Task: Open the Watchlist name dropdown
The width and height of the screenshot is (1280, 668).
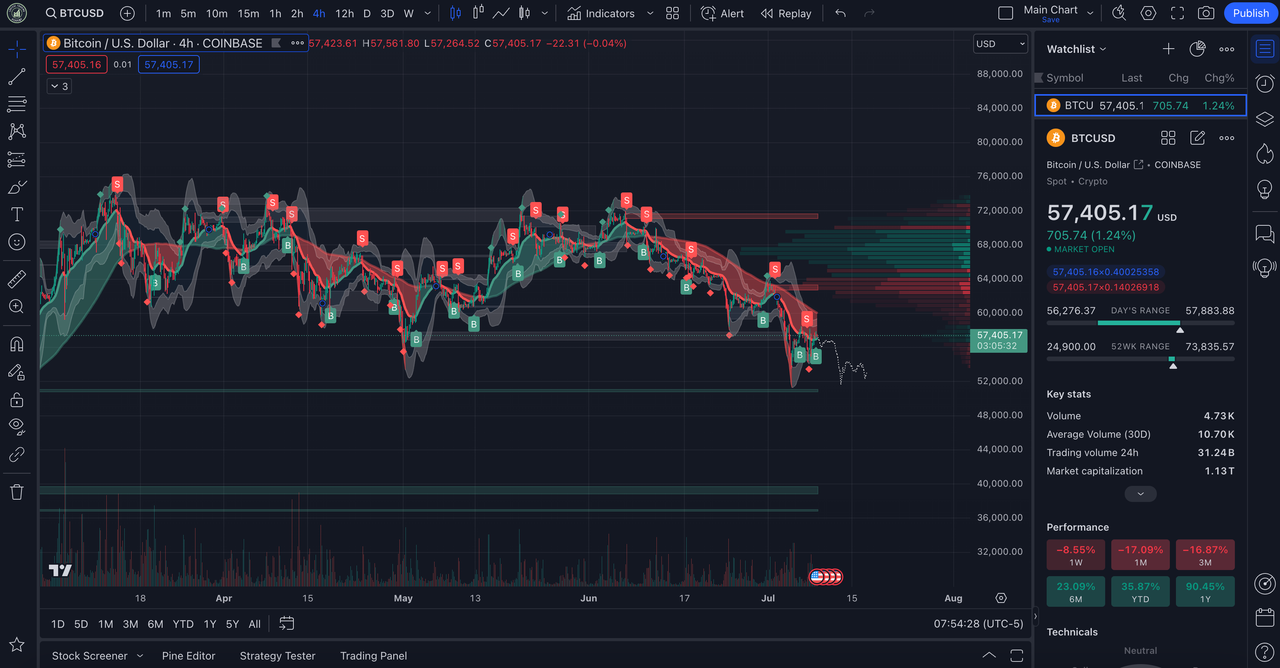Action: [x=1077, y=49]
